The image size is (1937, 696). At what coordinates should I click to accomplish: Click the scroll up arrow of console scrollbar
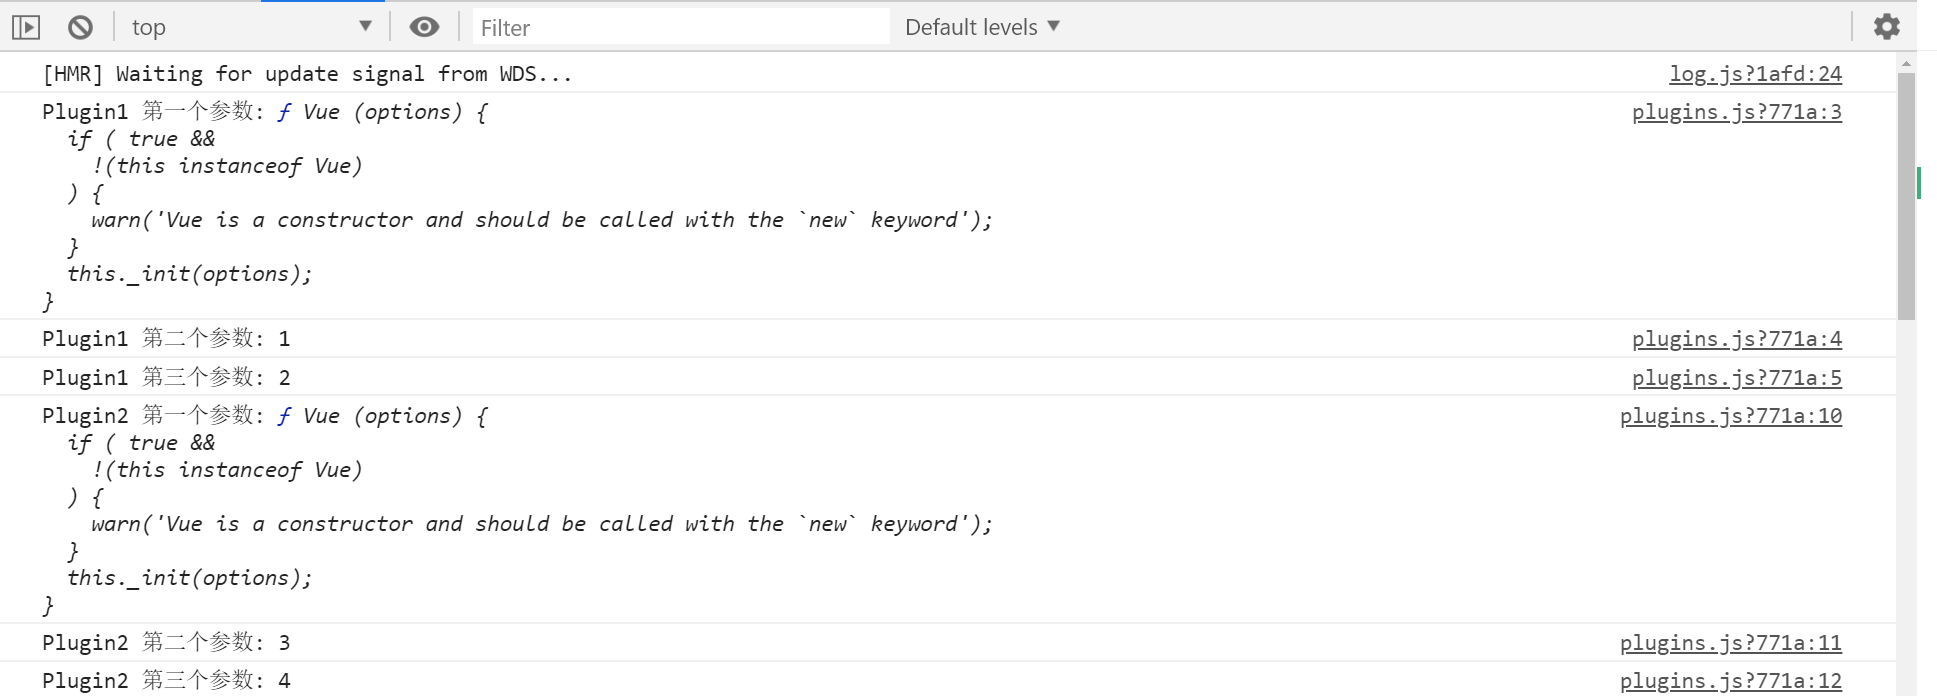click(1906, 63)
